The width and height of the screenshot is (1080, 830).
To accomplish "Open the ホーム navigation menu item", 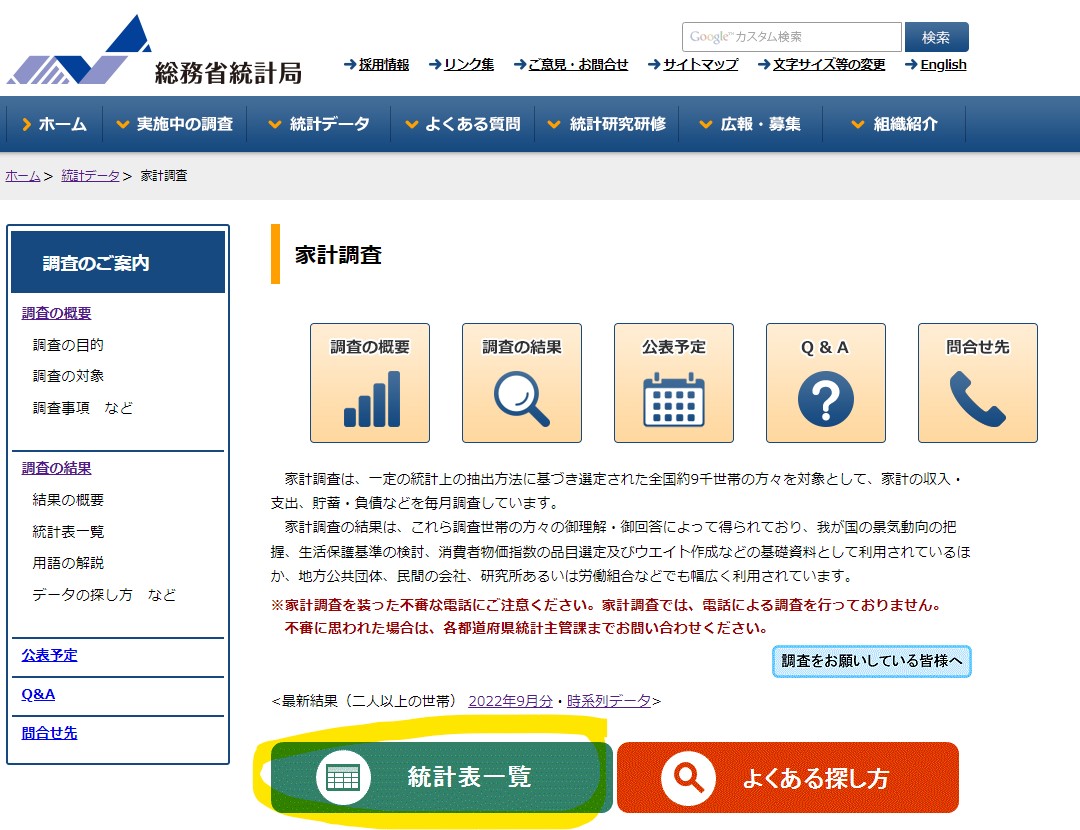I will point(54,124).
